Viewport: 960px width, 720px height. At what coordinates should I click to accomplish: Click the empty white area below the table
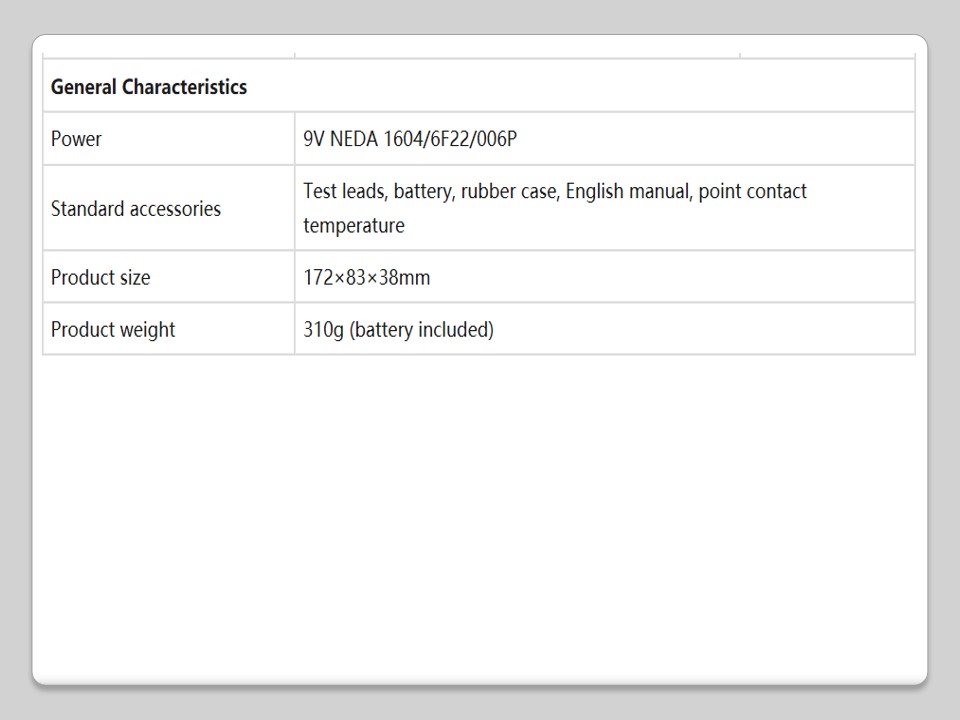480,520
